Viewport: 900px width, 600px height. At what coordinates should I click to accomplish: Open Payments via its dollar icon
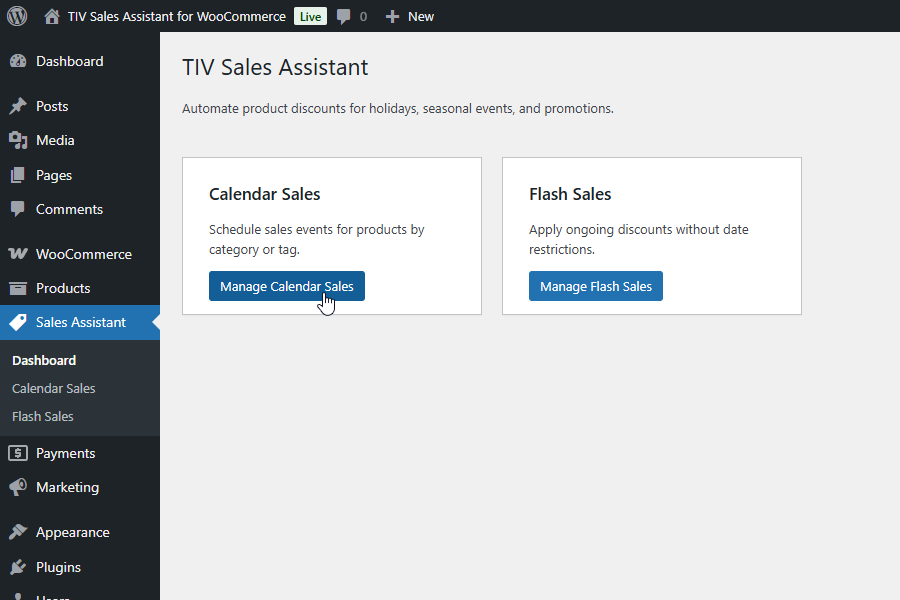pos(20,453)
